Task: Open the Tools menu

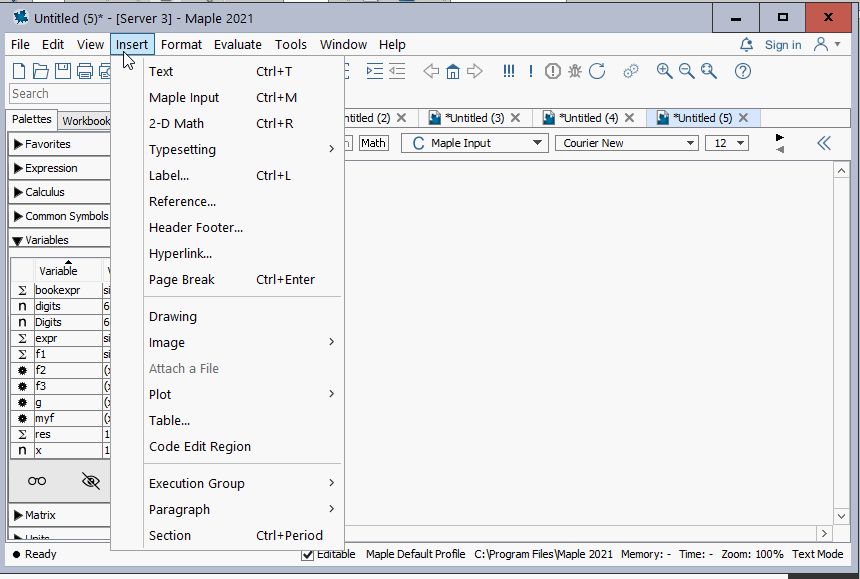Action: [291, 44]
